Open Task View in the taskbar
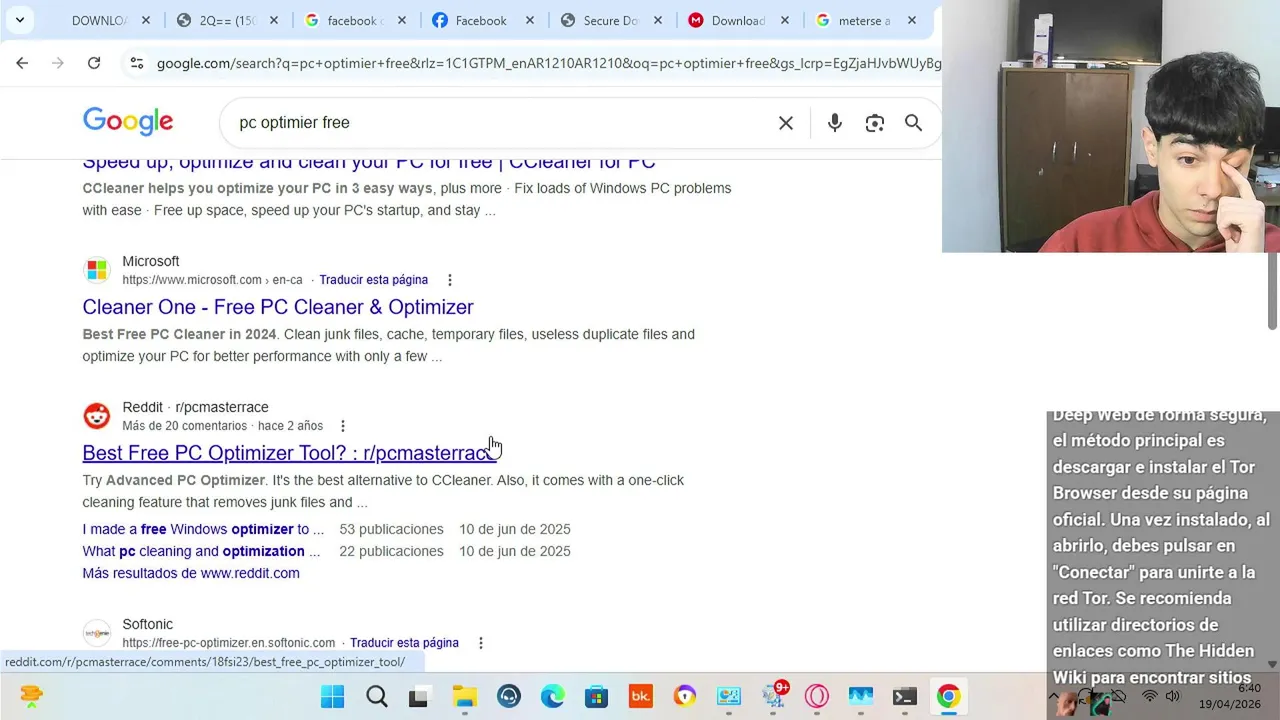The image size is (1280, 720). [419, 696]
